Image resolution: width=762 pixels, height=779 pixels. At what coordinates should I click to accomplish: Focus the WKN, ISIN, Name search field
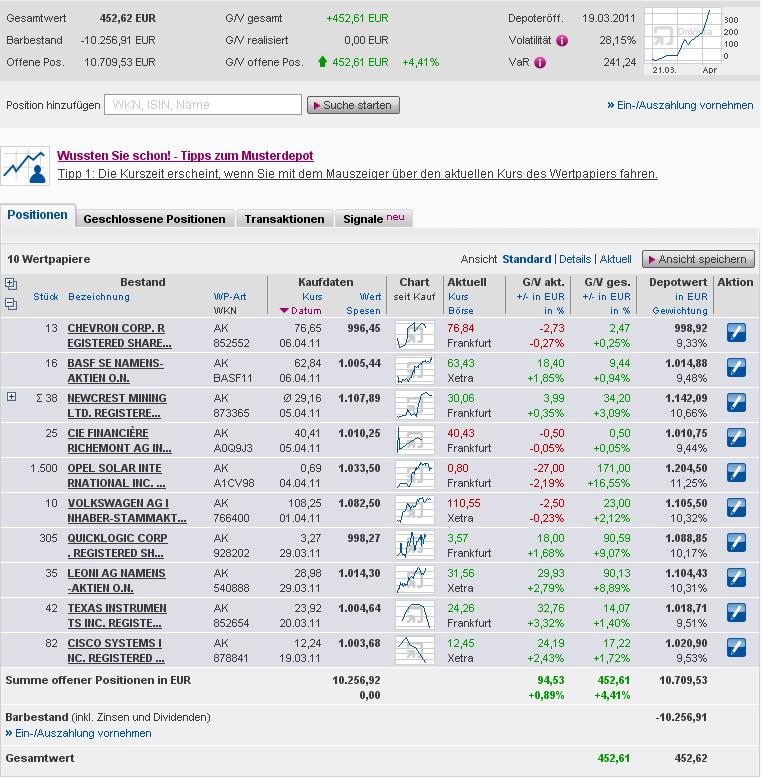coord(203,105)
